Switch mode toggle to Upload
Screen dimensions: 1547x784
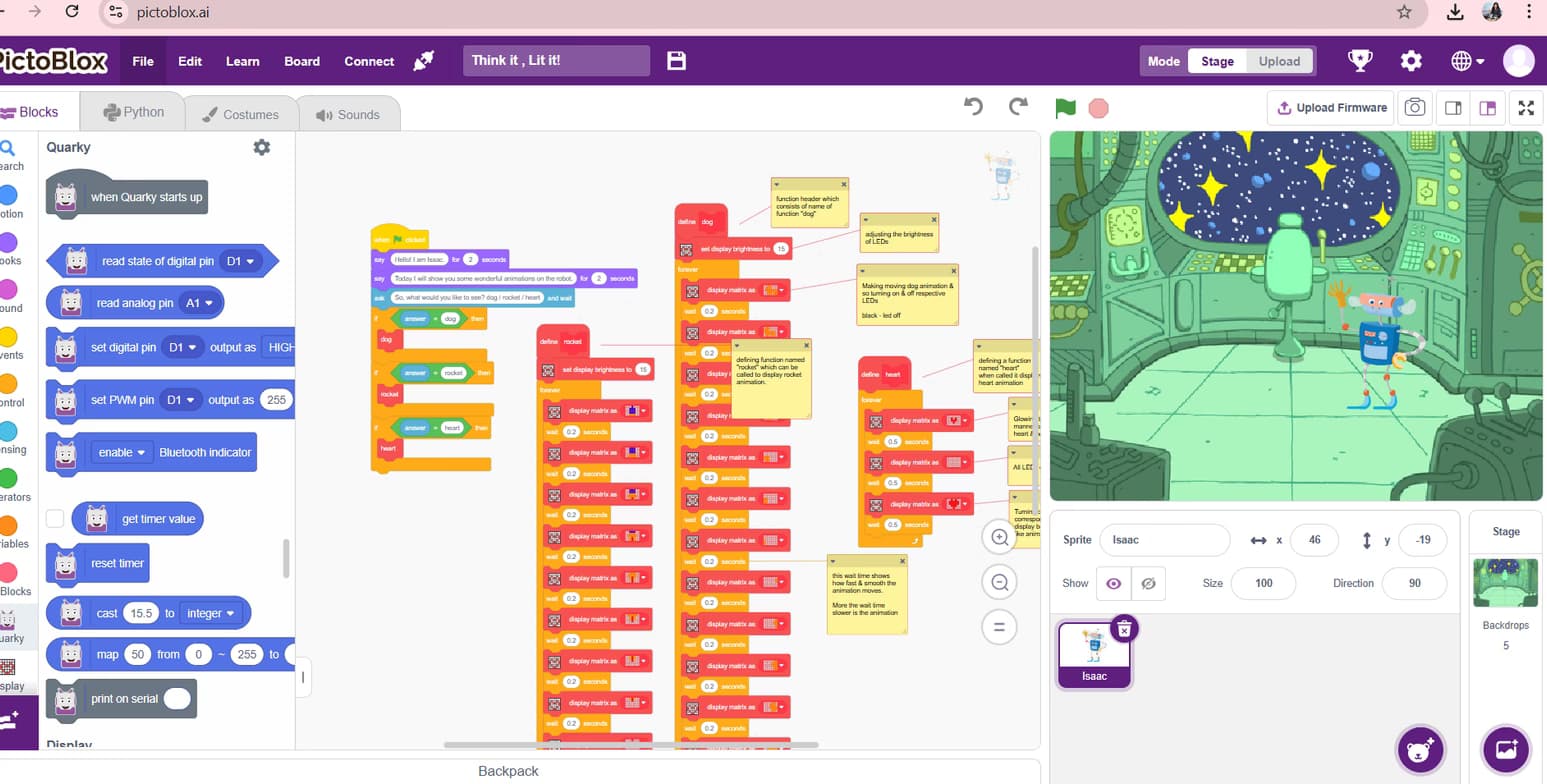[1278, 61]
